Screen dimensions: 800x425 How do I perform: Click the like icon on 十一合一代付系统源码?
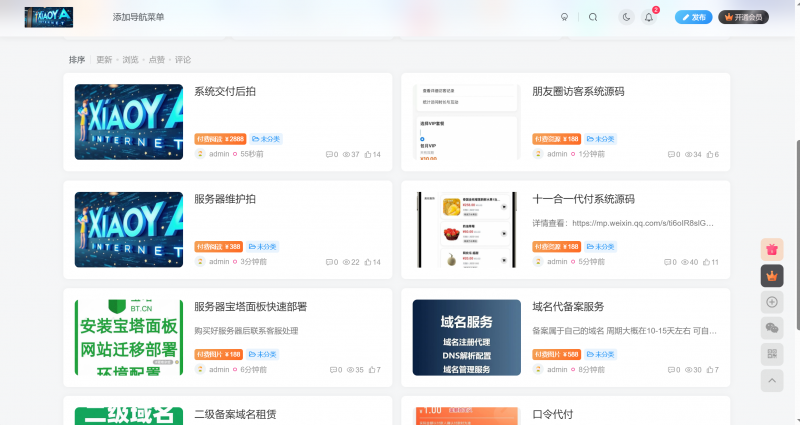tap(706, 262)
